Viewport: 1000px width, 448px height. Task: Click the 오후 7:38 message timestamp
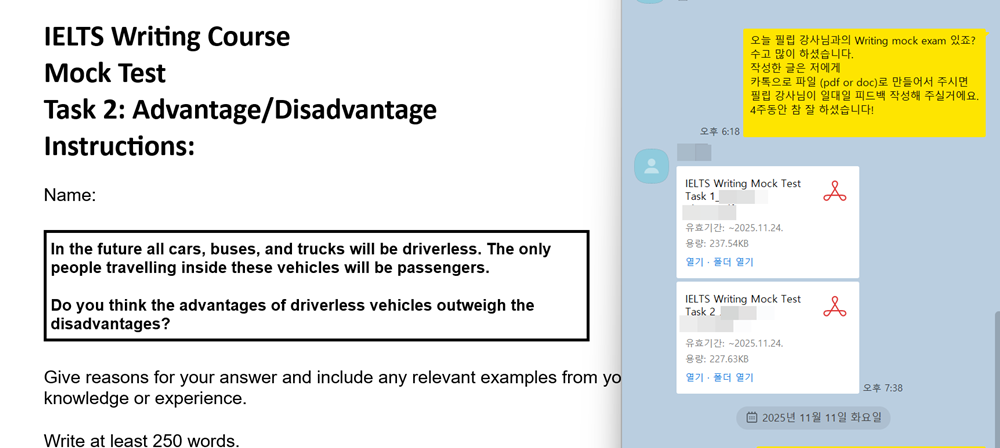(883, 388)
